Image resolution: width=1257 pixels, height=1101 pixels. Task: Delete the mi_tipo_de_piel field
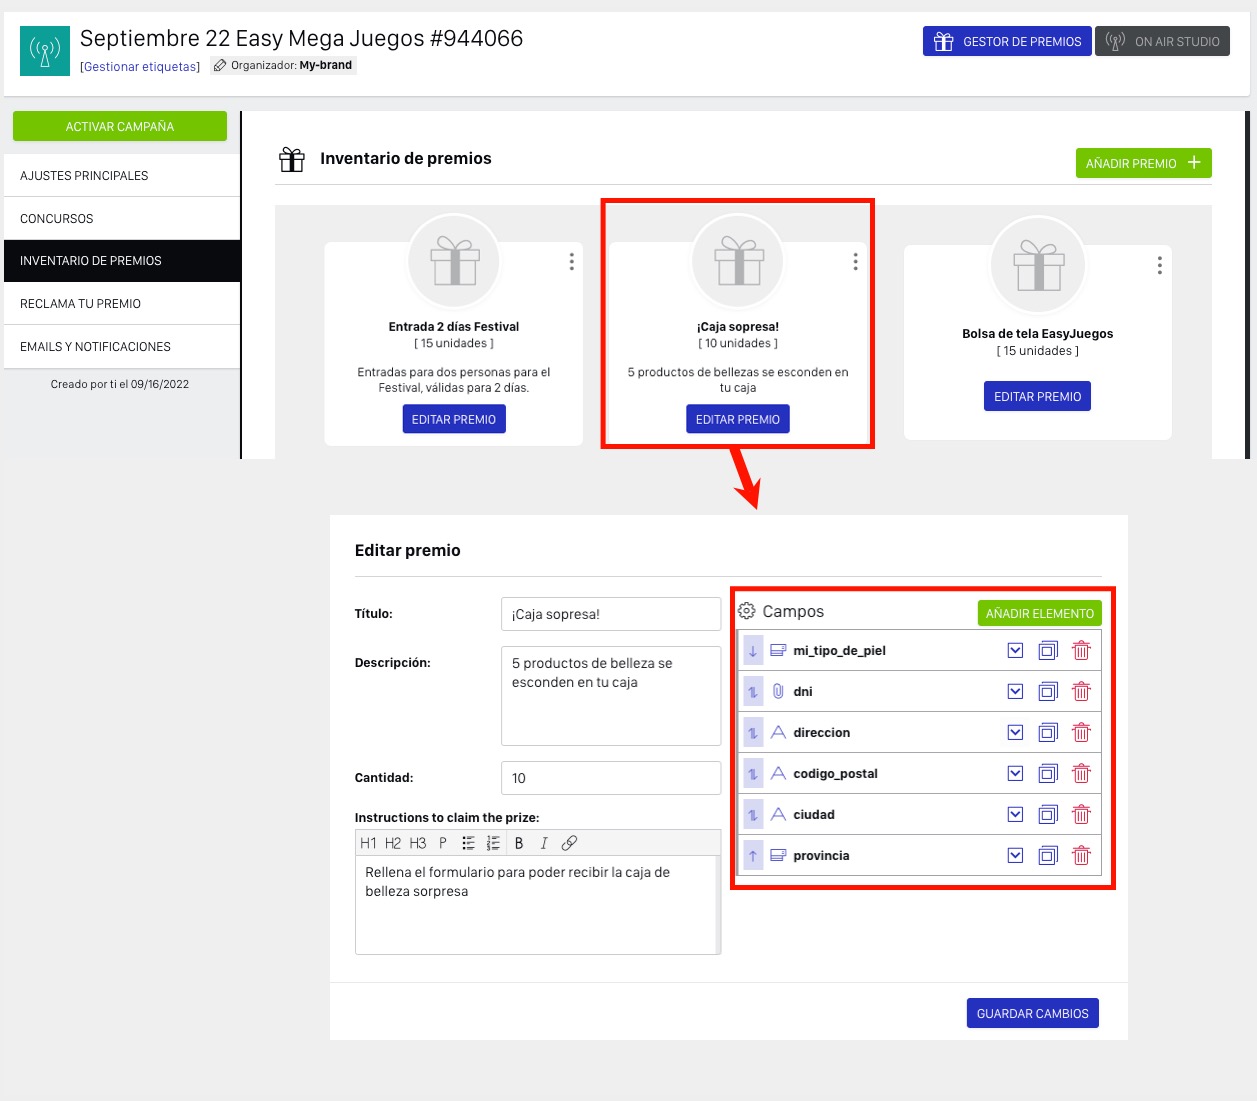click(x=1081, y=651)
